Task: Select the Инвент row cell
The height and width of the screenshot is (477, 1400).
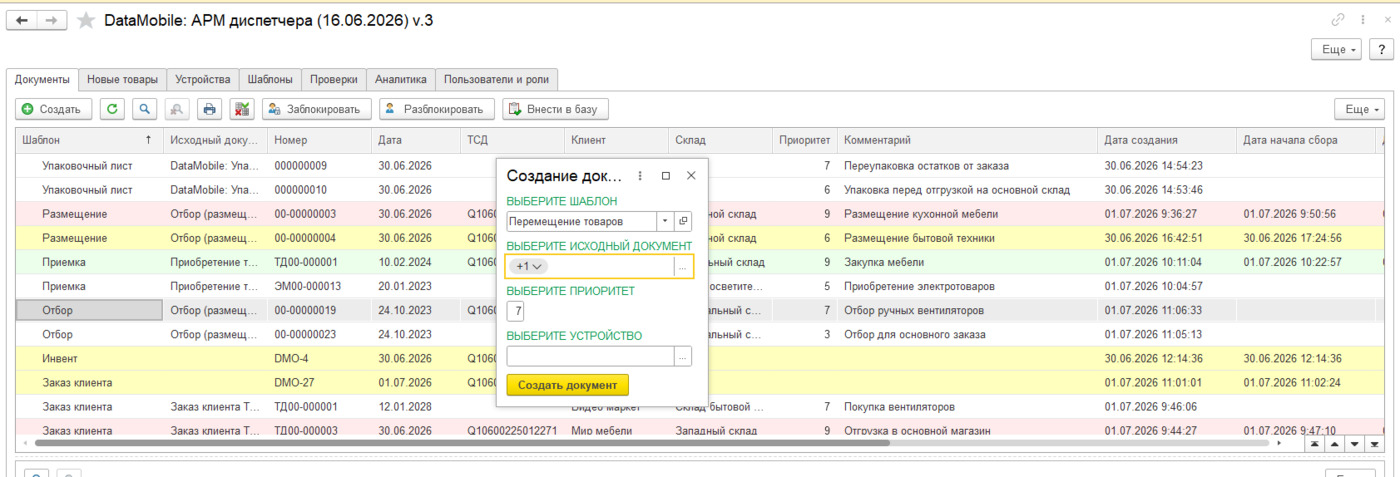Action: click(x=89, y=358)
